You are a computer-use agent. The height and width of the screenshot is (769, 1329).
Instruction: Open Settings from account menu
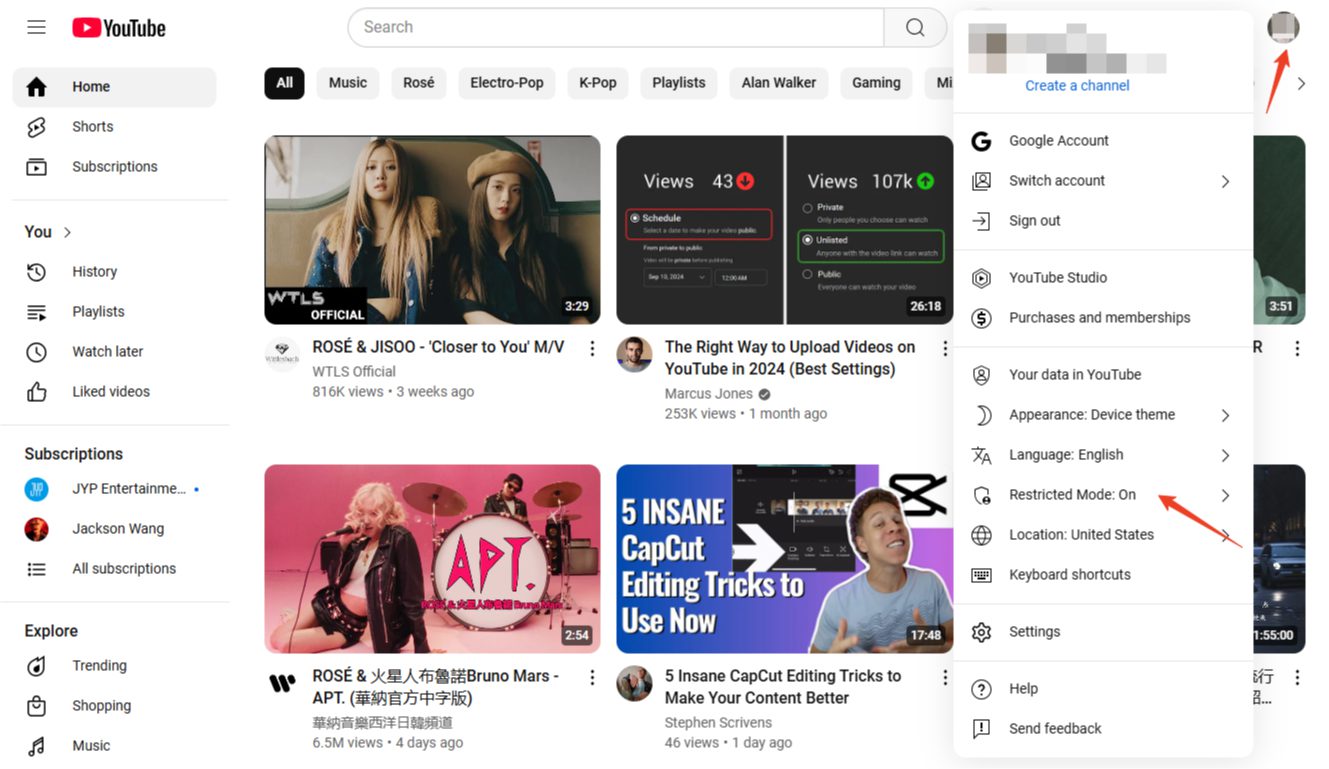click(1103, 632)
